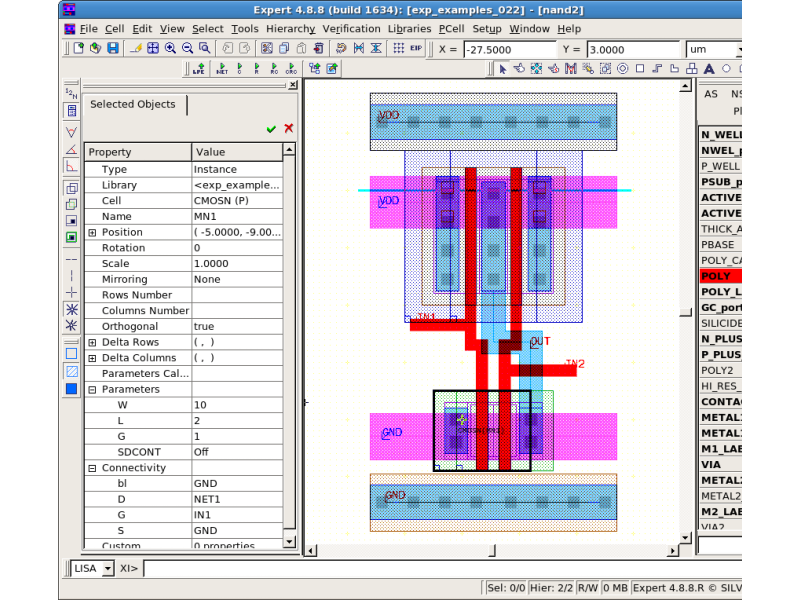Viewport: 800px width, 600px height.
Task: Switch to the Selected Objects tab
Action: coord(132,104)
